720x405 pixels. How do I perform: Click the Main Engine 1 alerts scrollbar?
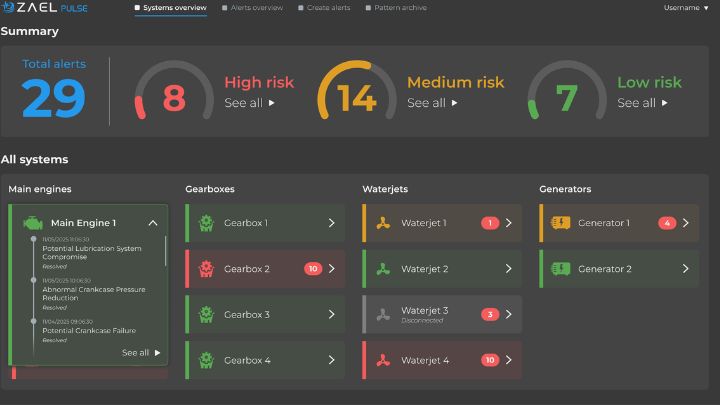166,250
